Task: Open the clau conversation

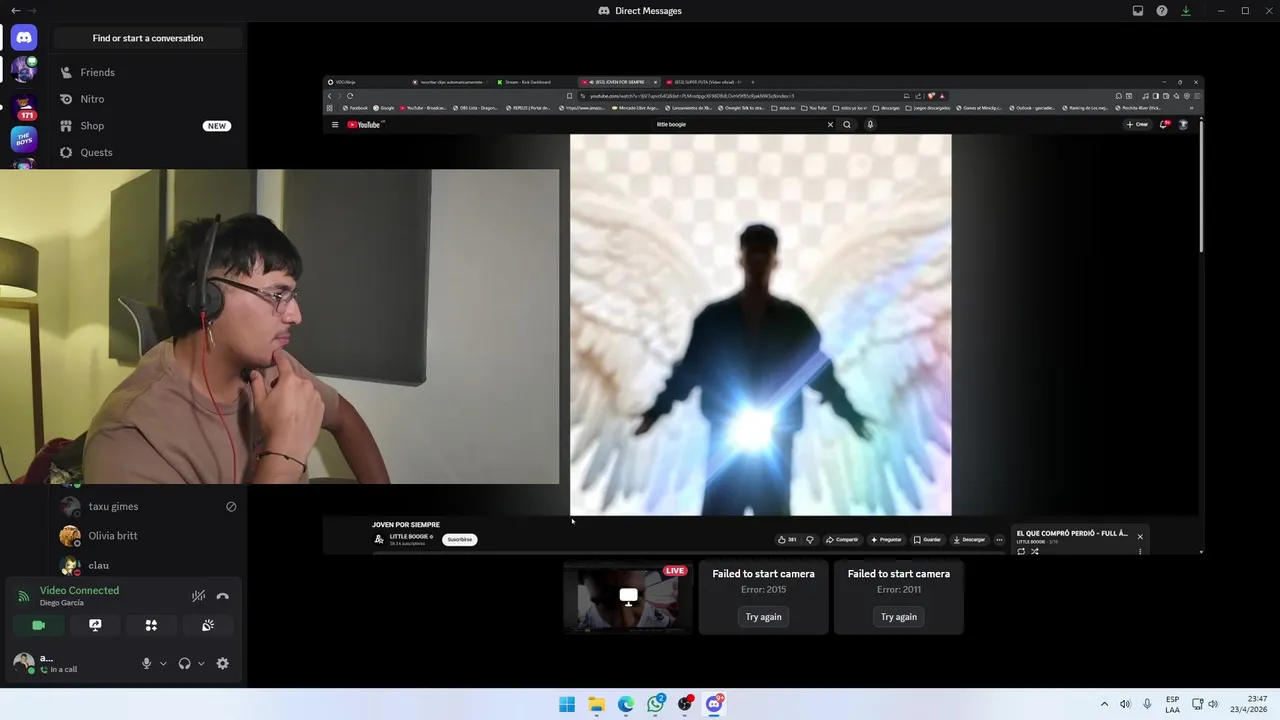Action: click(x=148, y=565)
